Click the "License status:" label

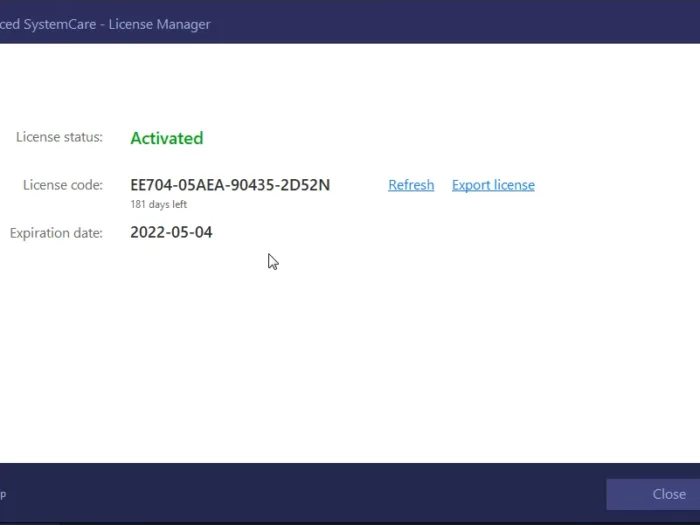click(x=59, y=137)
